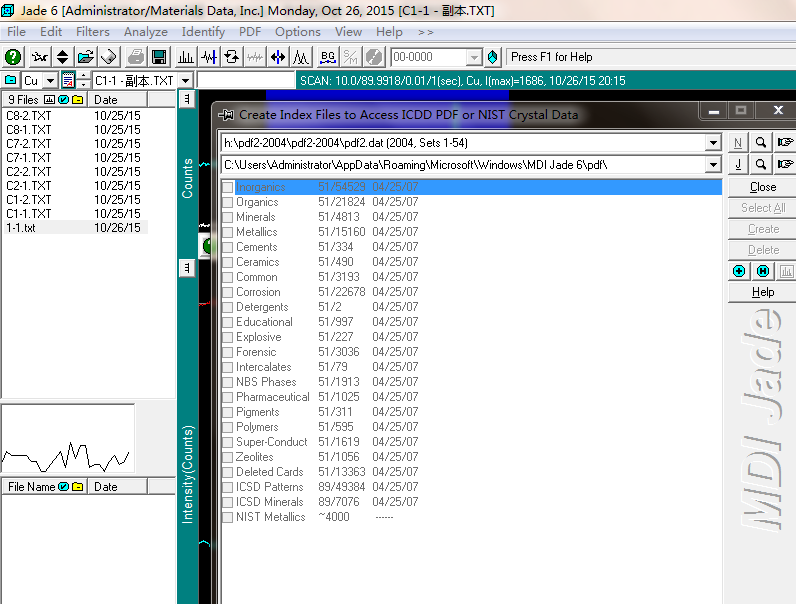The image size is (796, 604).
Task: Click the Close button in the dialog
Action: (x=762, y=187)
